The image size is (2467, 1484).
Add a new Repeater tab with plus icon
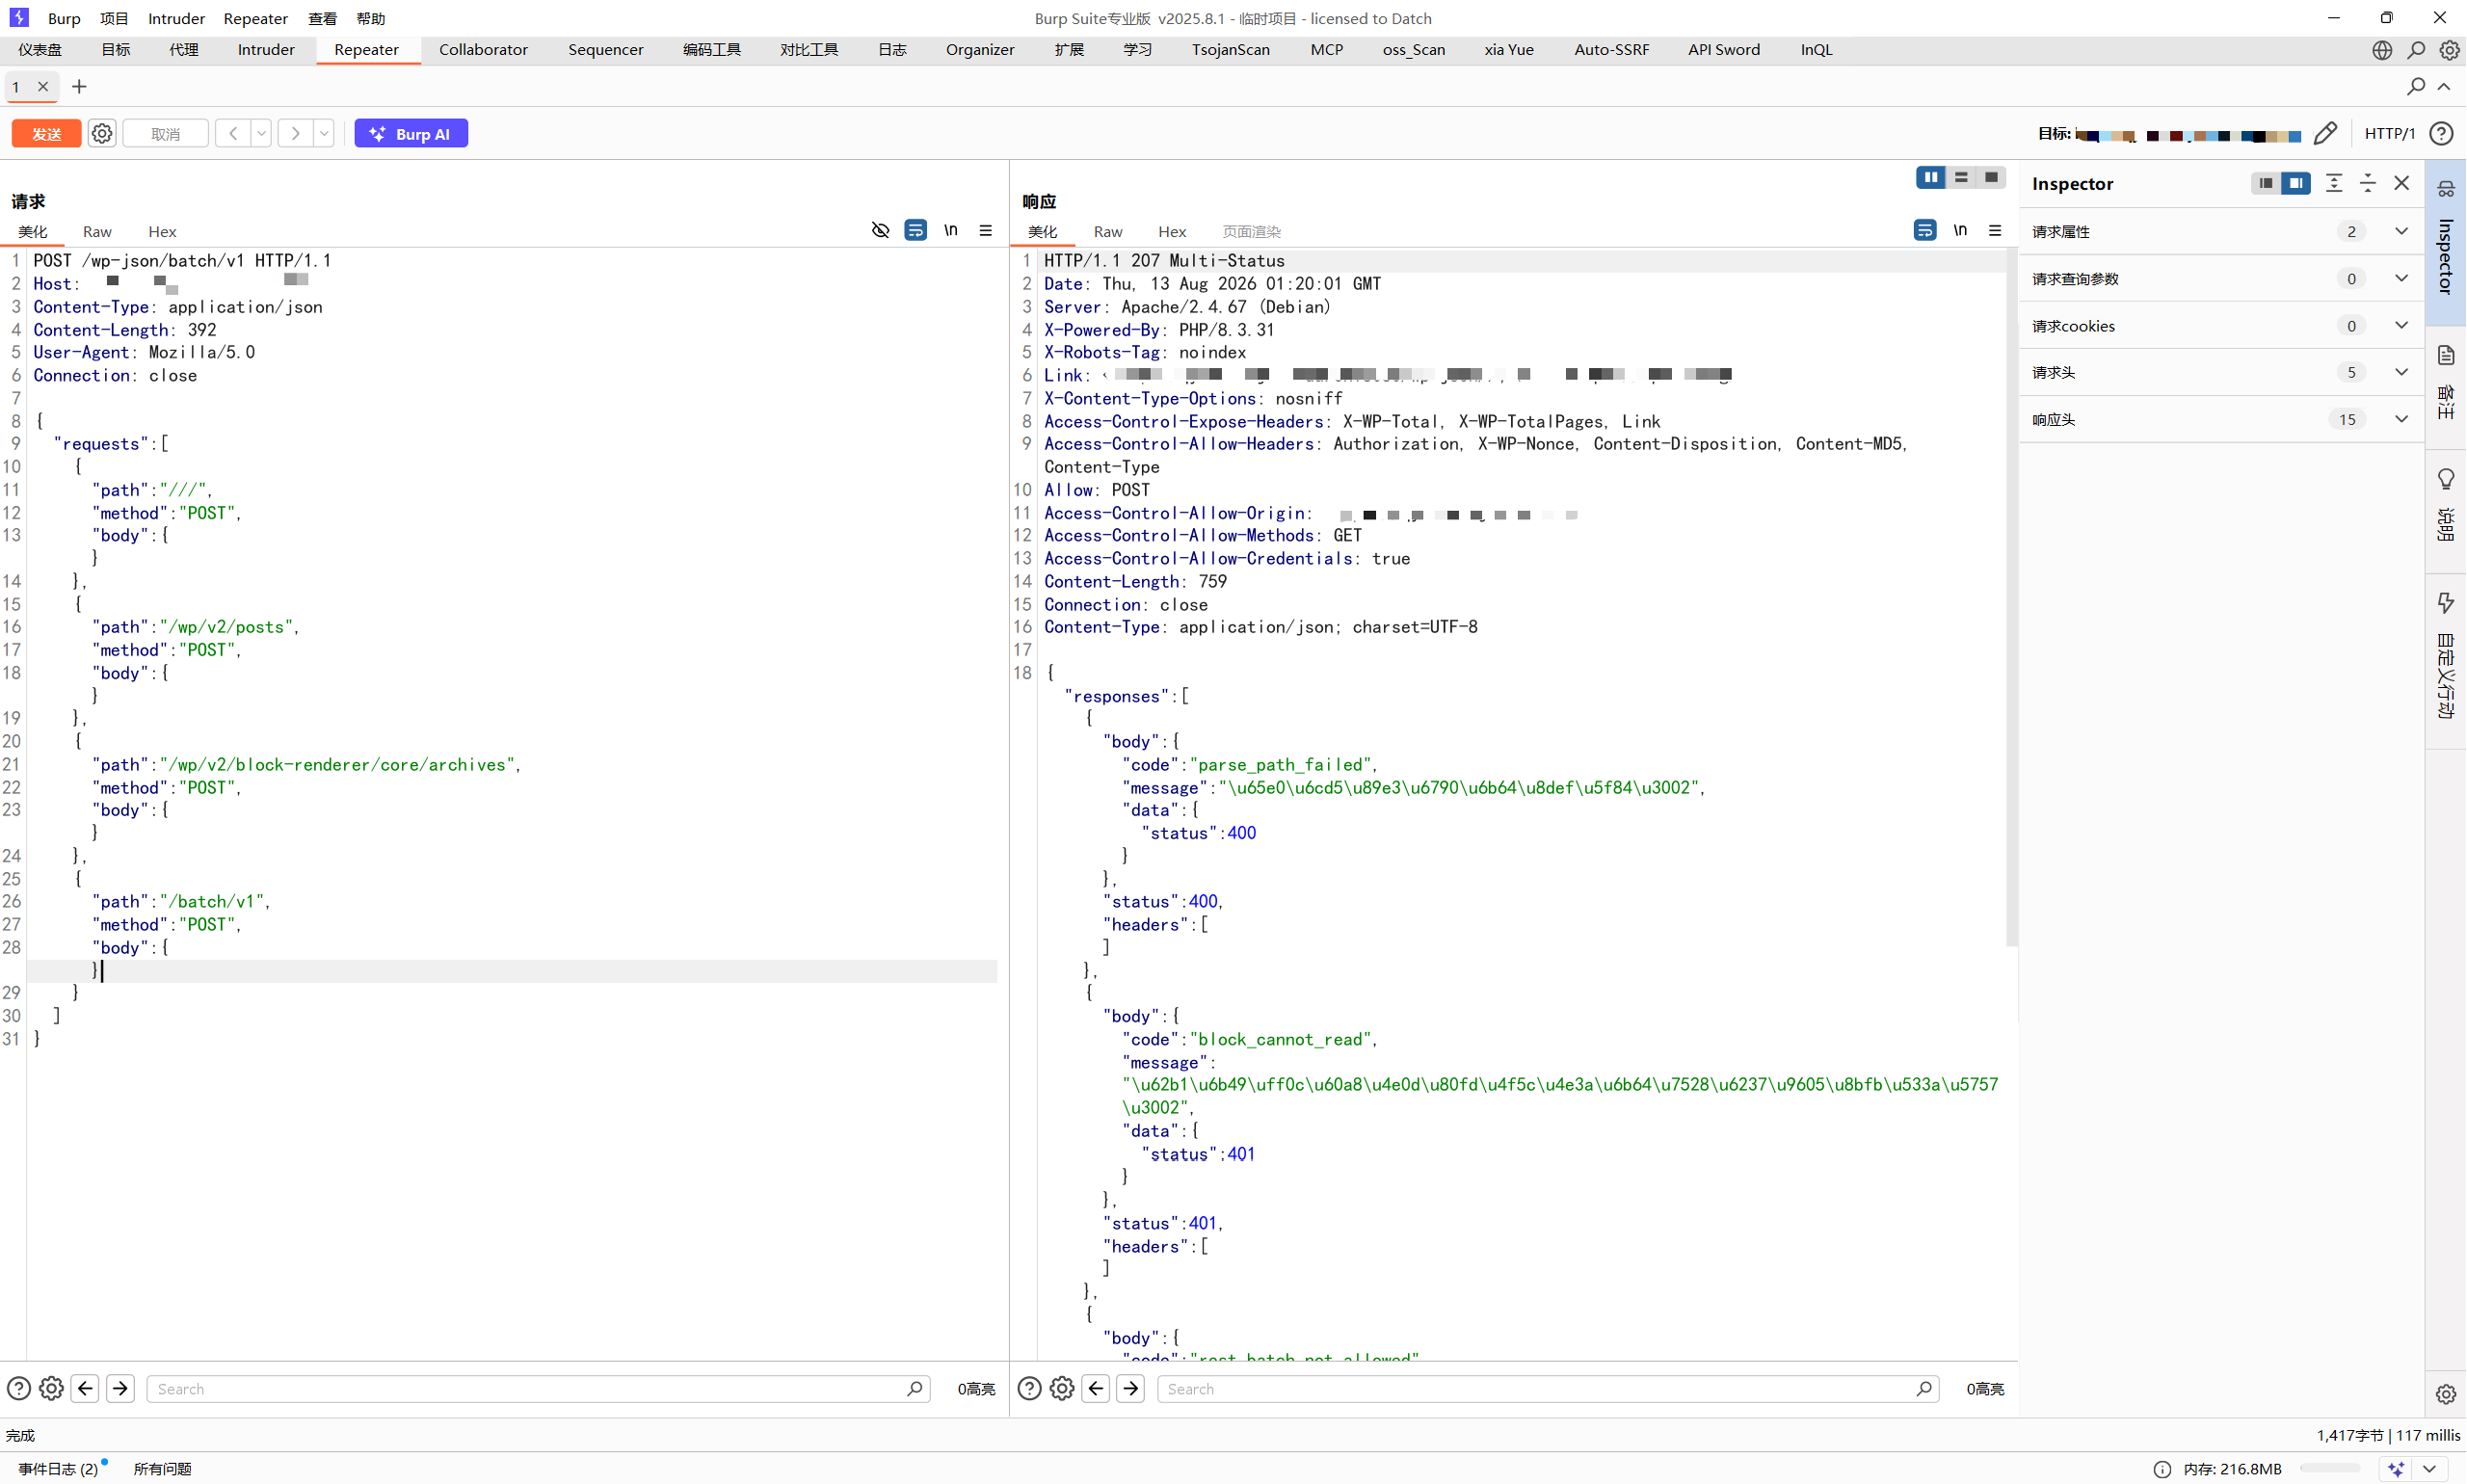click(79, 87)
